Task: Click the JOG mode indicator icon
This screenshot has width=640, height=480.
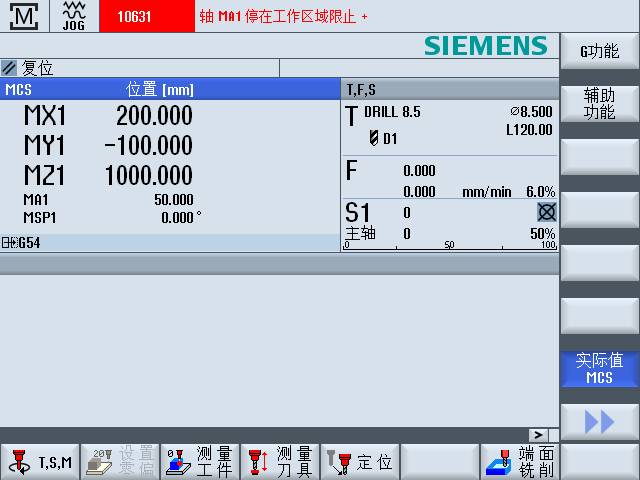Action: [74, 16]
